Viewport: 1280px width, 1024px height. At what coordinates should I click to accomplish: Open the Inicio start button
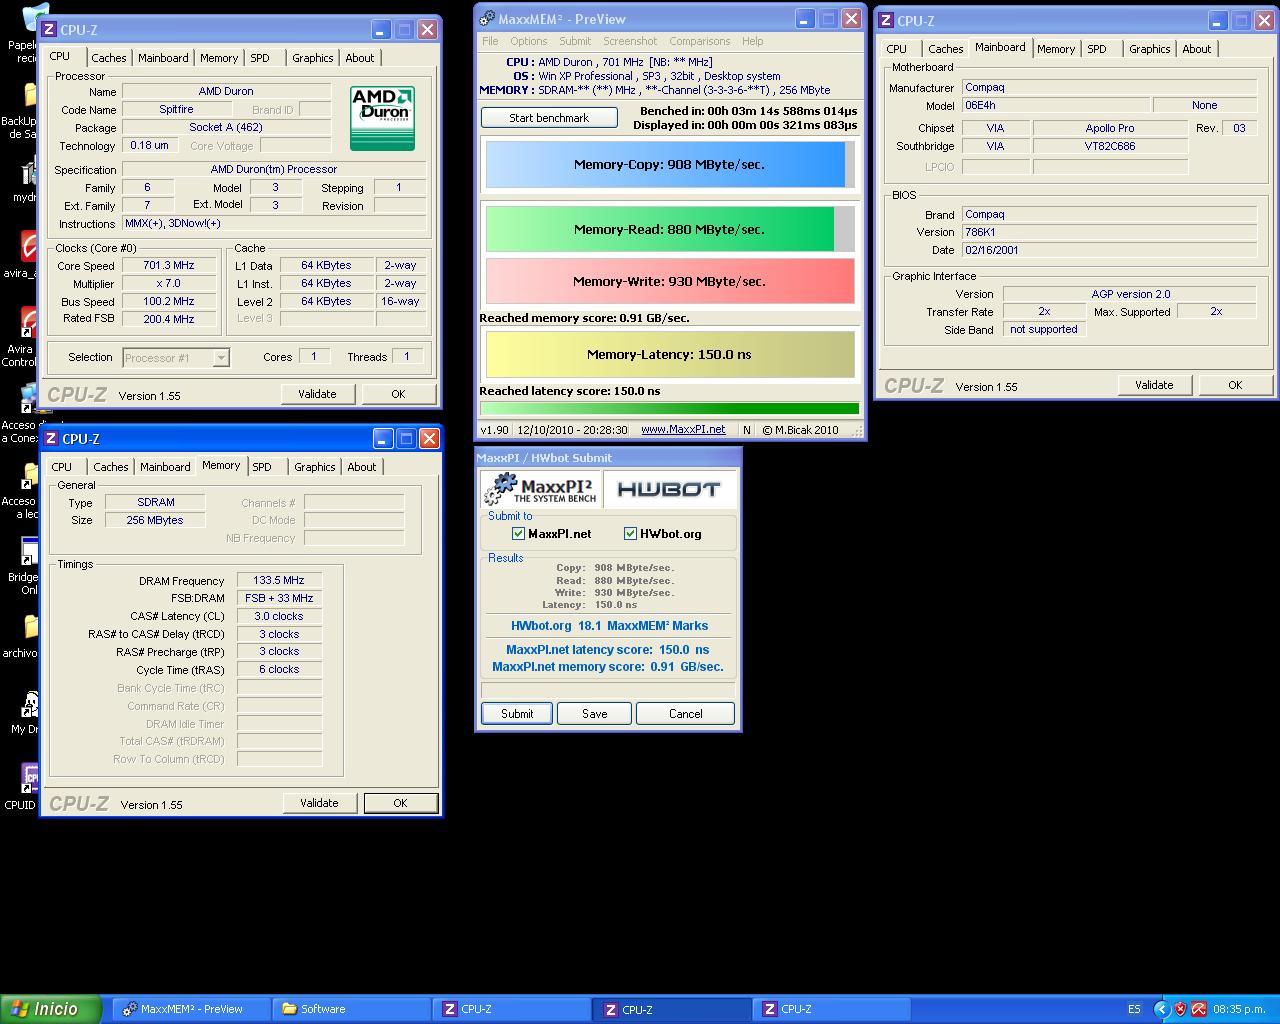51,1009
